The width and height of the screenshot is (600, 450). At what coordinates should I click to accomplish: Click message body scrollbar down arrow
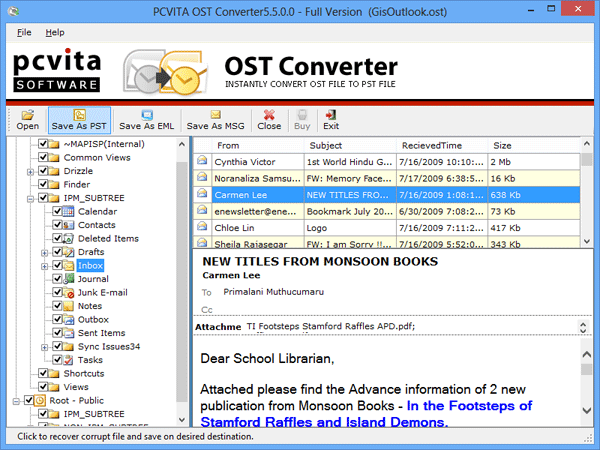click(587, 410)
